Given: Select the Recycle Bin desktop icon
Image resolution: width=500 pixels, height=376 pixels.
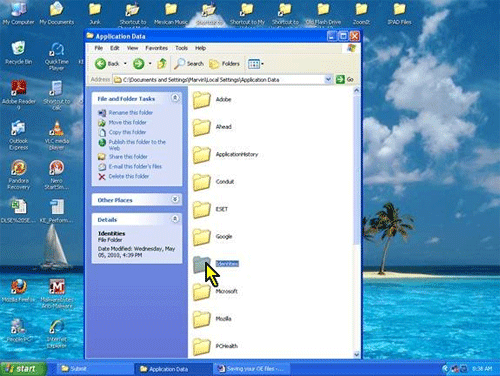Looking at the screenshot, I should click(18, 53).
